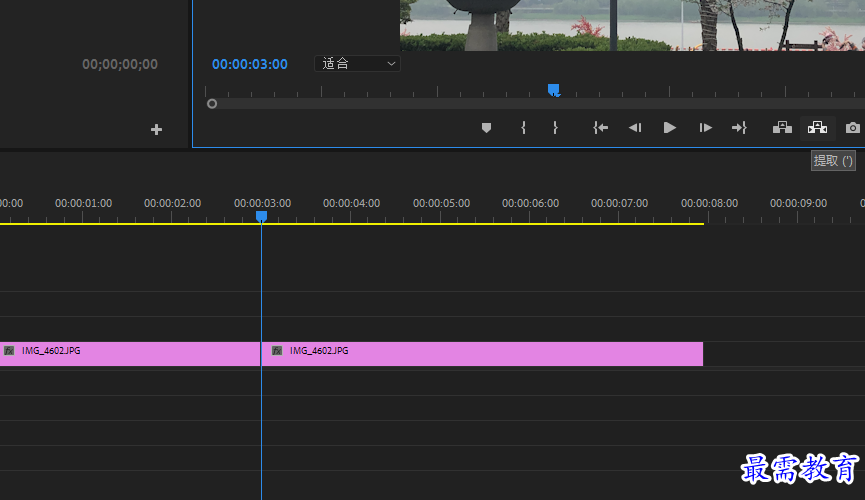Step forward one frame

click(706, 128)
